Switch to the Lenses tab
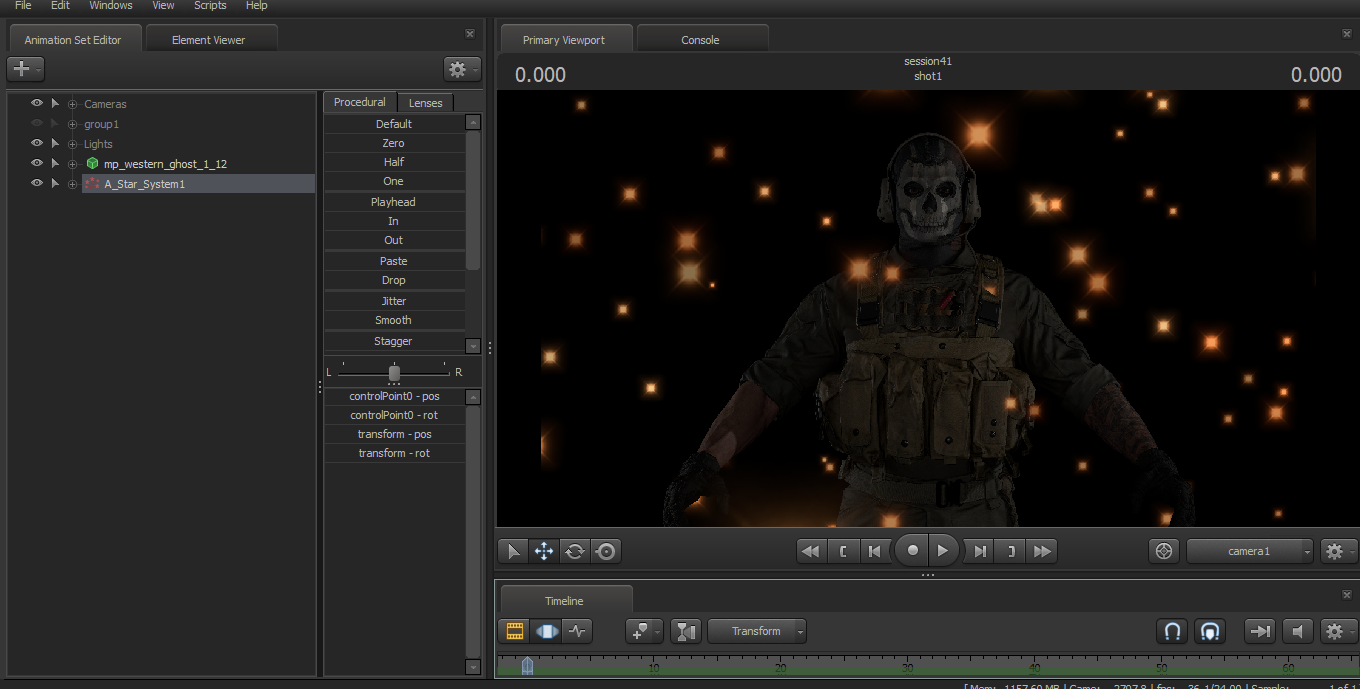 point(426,103)
